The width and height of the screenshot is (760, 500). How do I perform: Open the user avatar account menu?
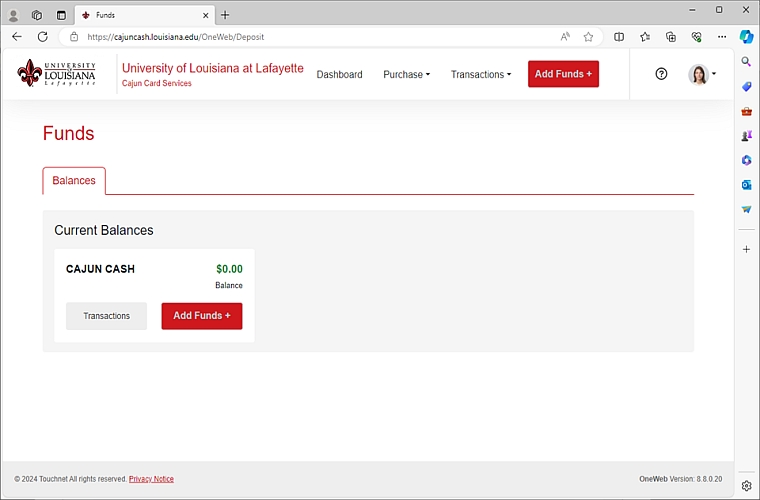701,74
